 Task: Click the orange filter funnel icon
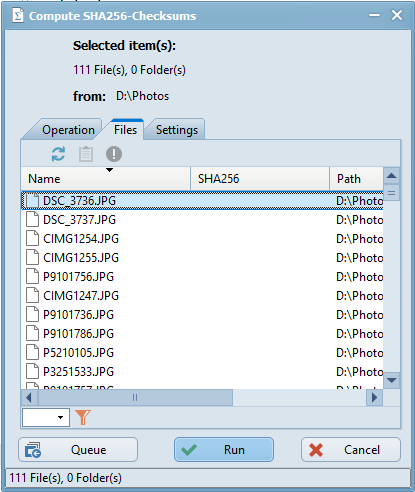coord(83,417)
